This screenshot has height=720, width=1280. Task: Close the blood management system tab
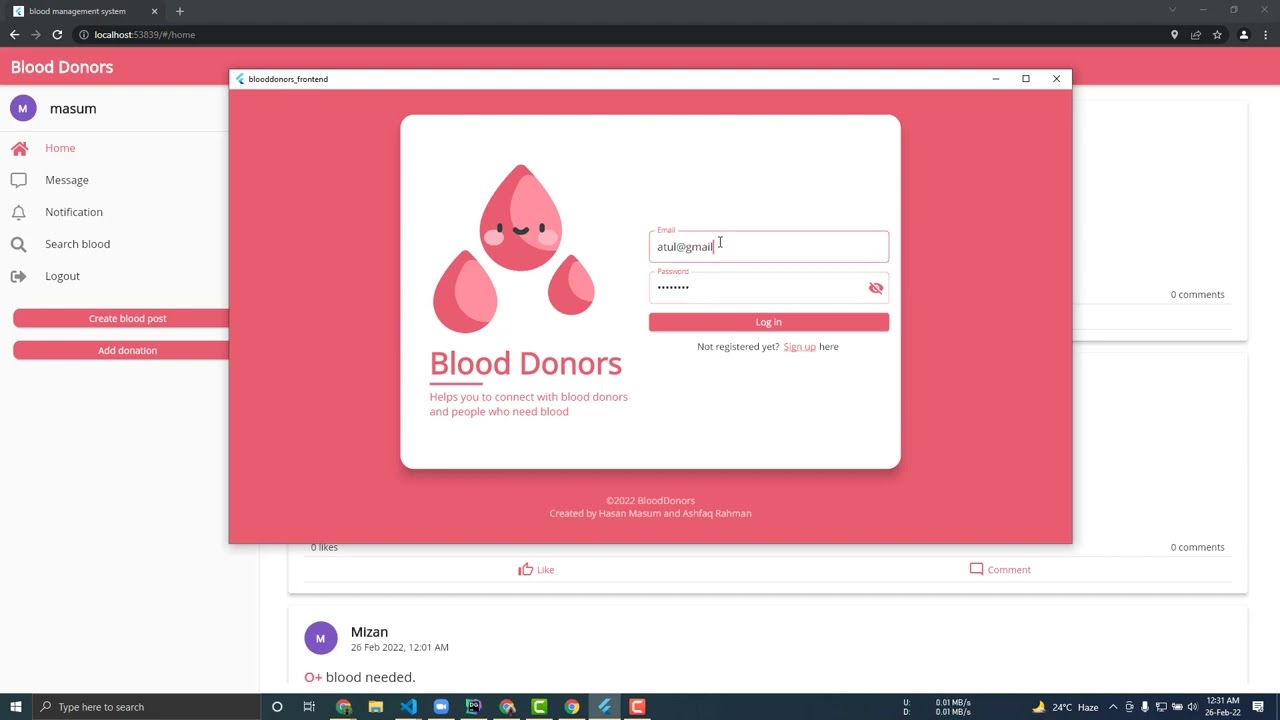[x=154, y=11]
